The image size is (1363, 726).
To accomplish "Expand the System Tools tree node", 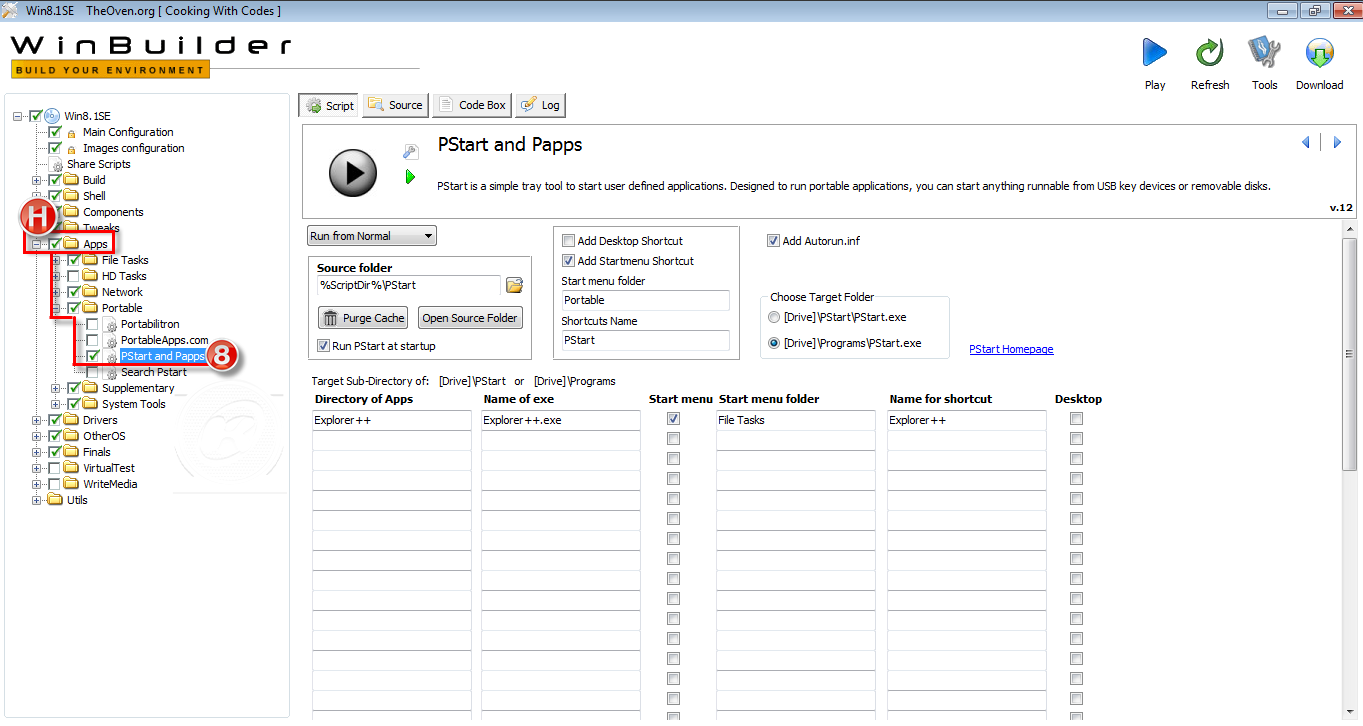I will tap(55, 404).
